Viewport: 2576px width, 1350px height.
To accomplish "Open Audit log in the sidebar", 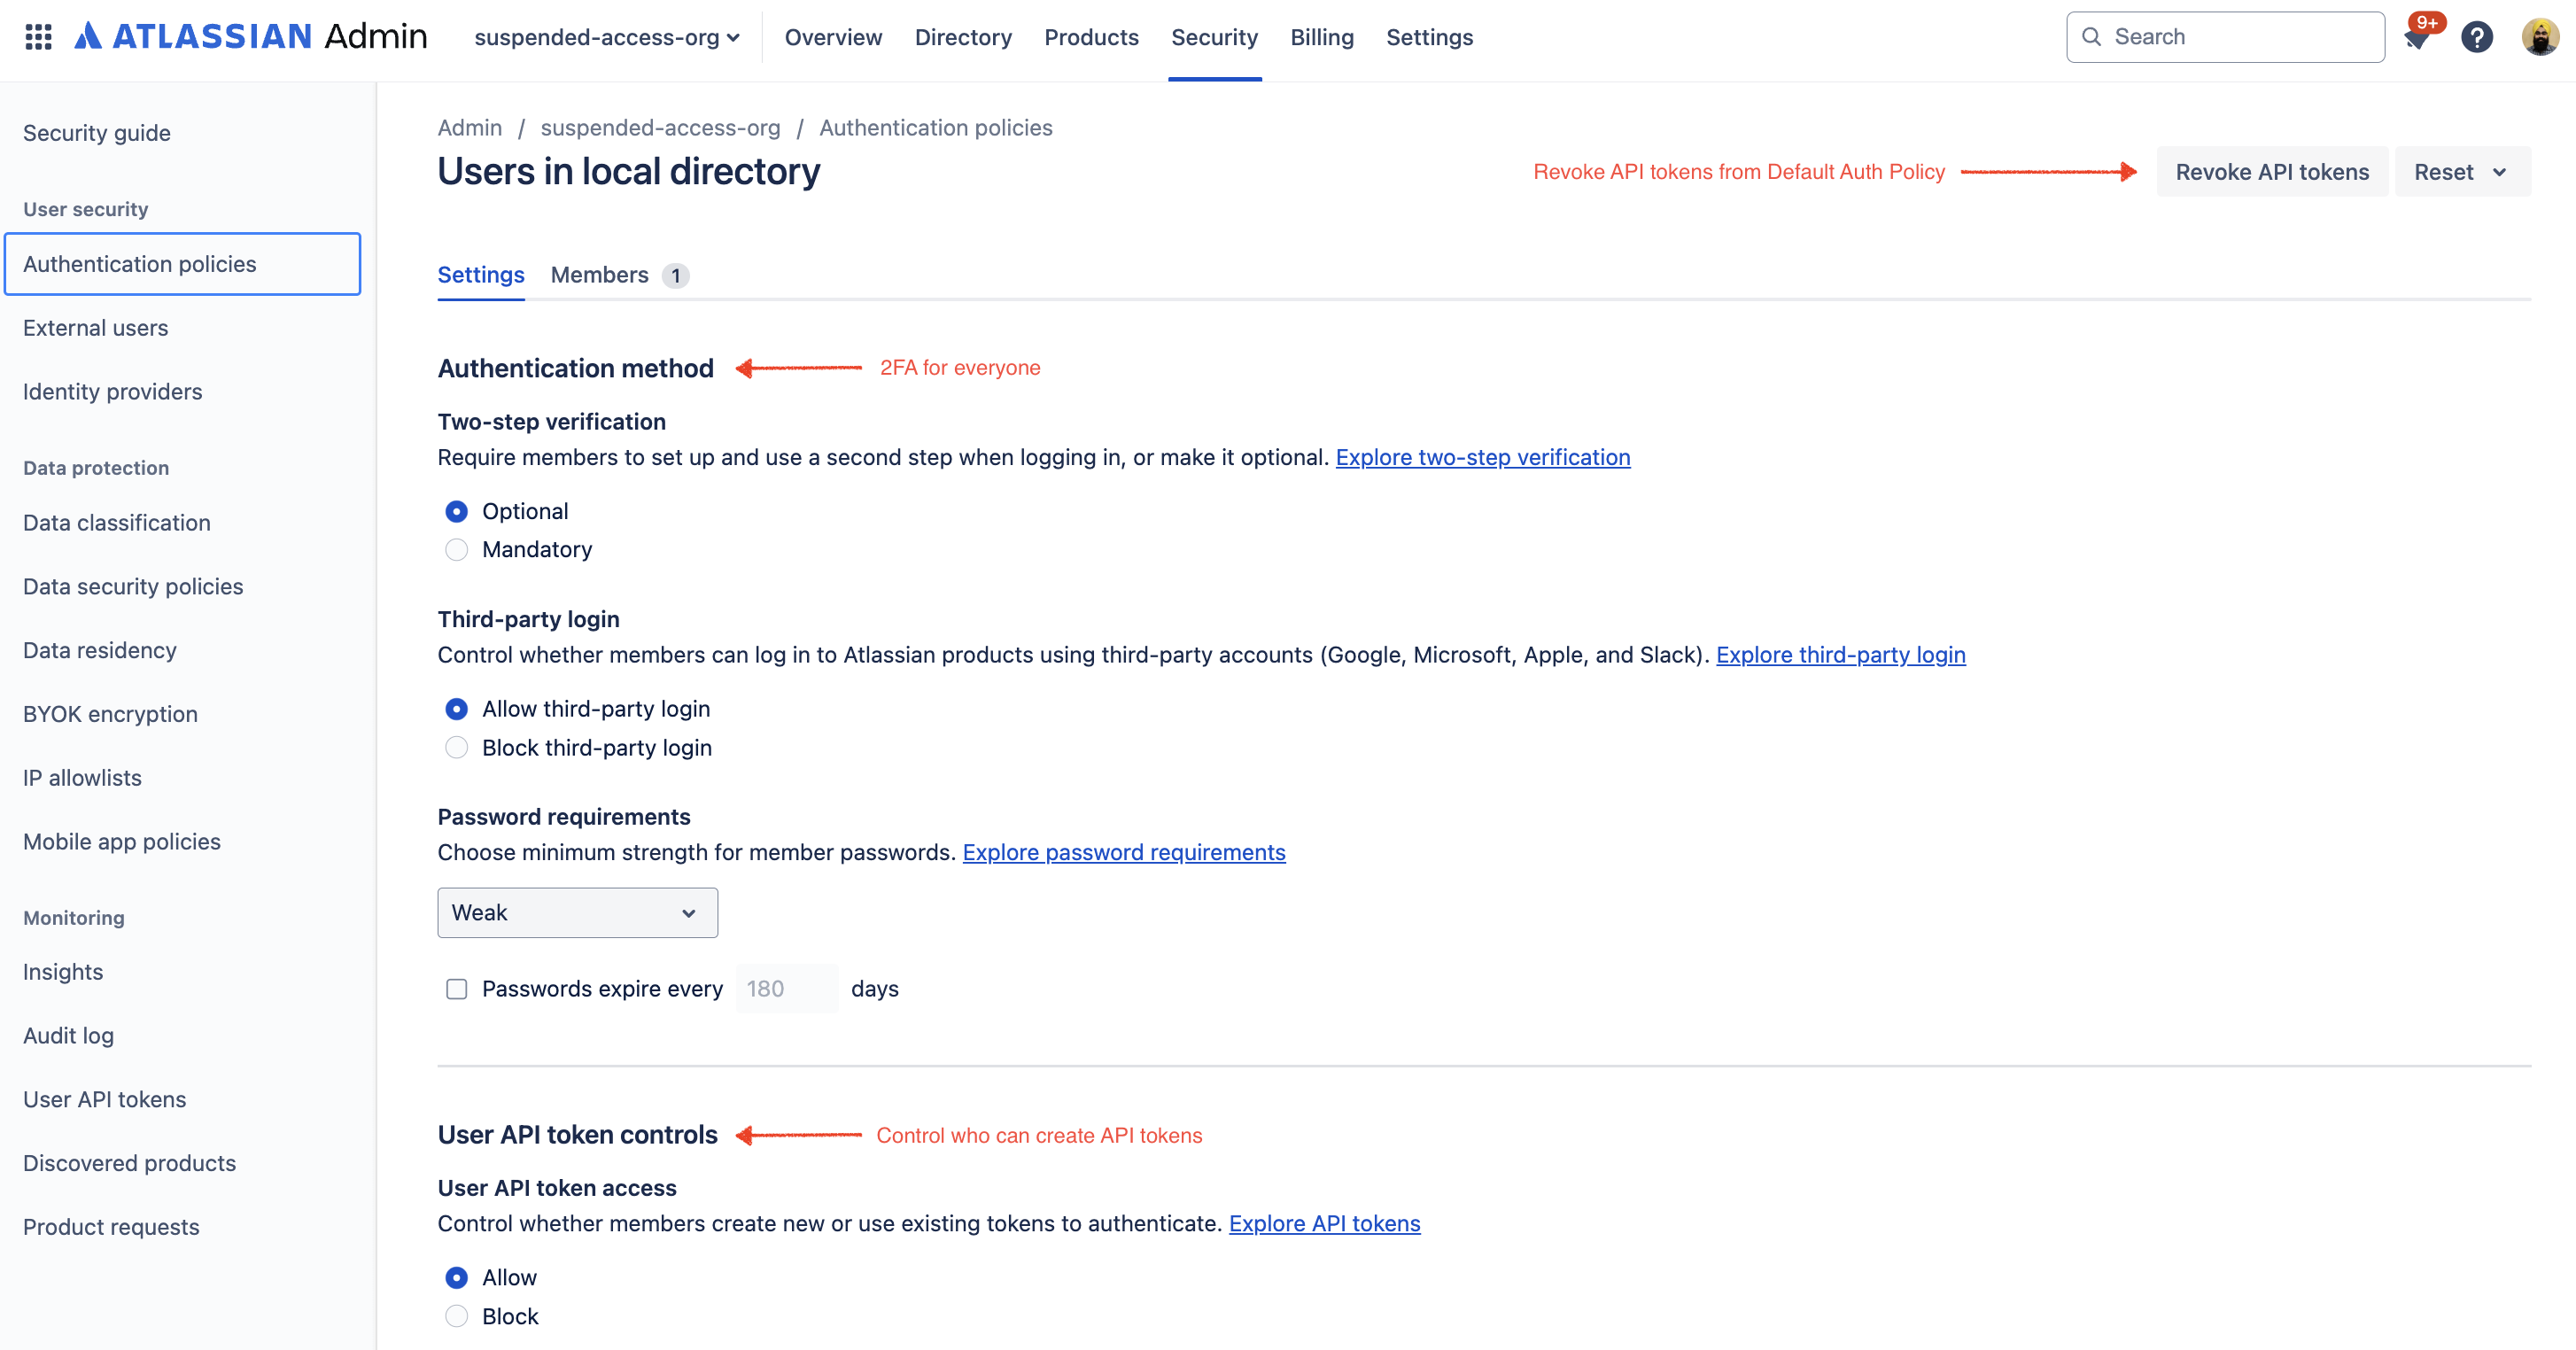I will point(68,1036).
